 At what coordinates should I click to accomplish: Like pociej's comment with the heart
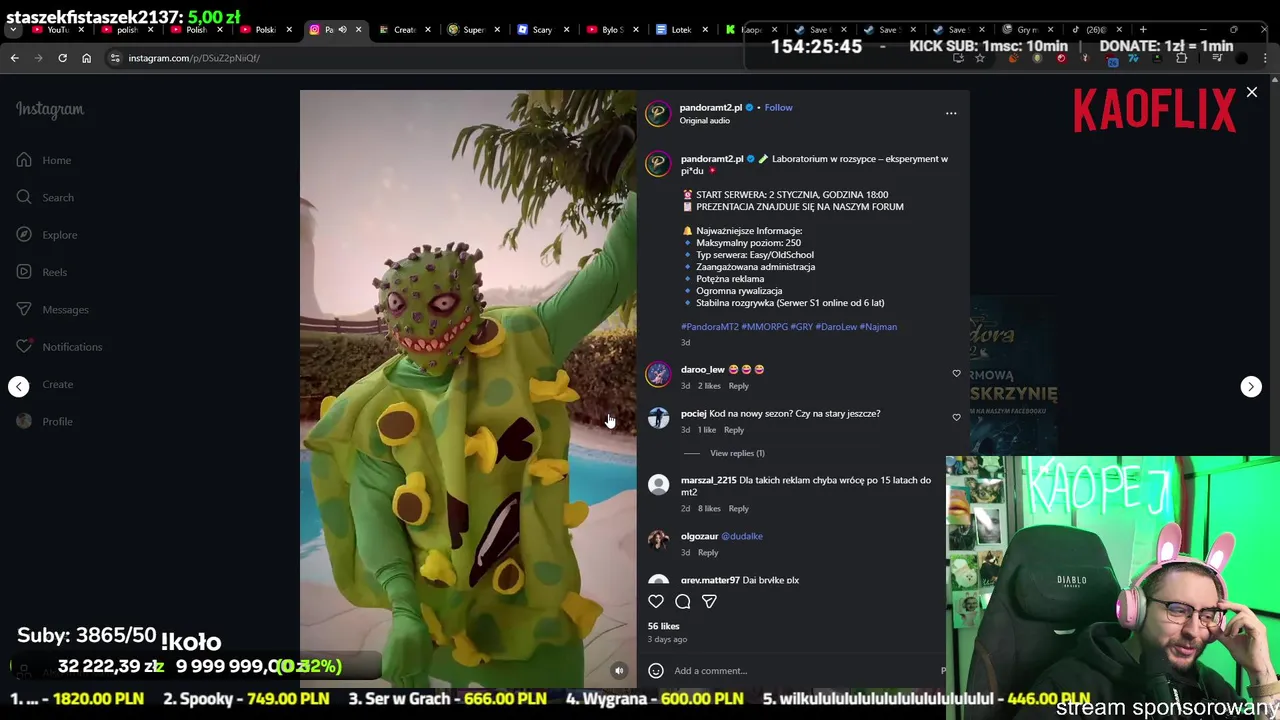(956, 417)
